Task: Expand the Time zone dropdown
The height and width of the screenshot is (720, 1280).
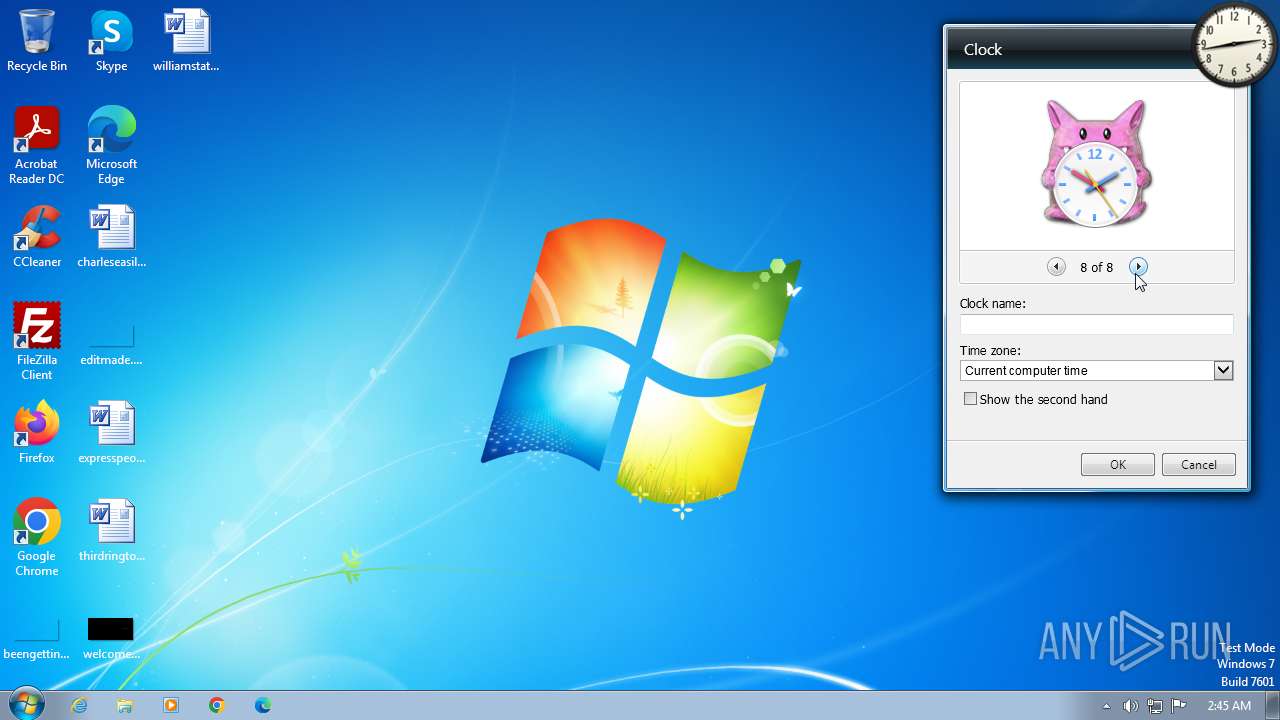Action: tap(1223, 370)
